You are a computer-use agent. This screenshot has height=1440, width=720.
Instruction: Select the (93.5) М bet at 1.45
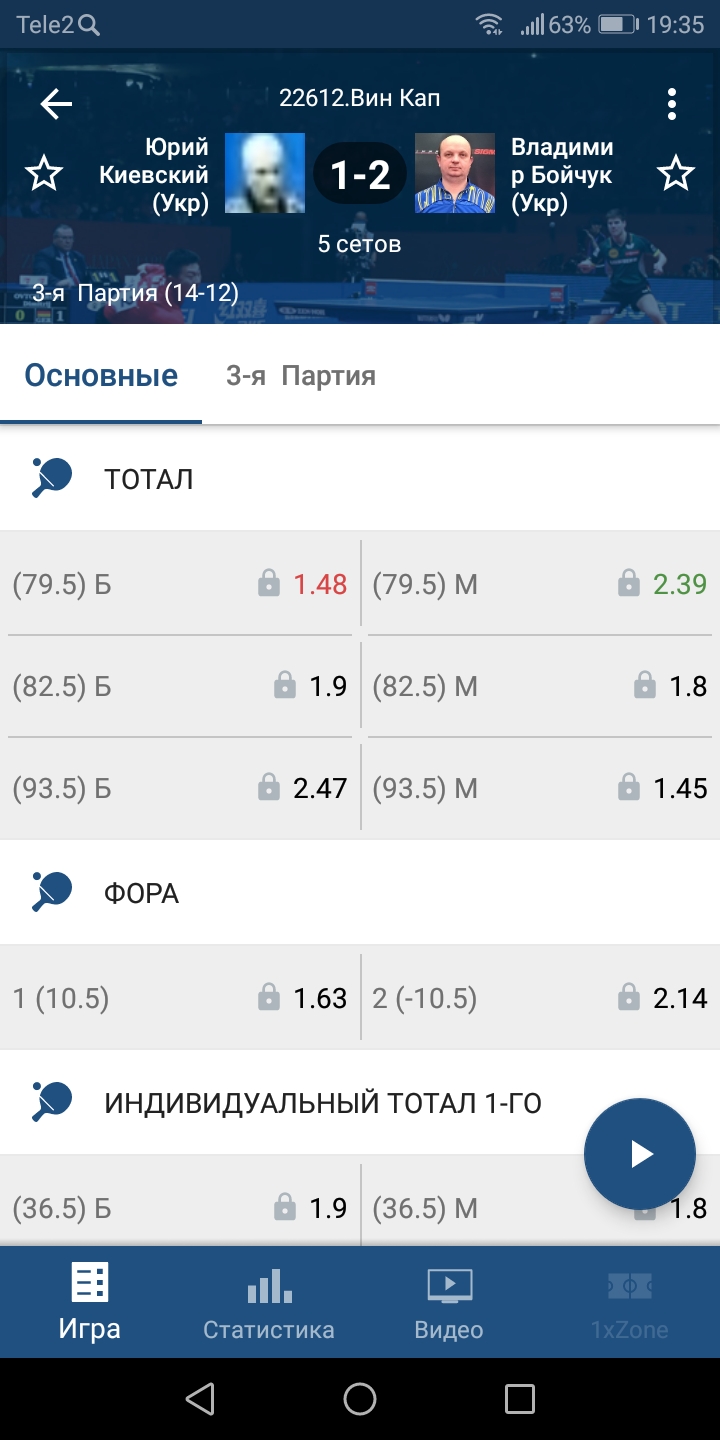(x=540, y=788)
